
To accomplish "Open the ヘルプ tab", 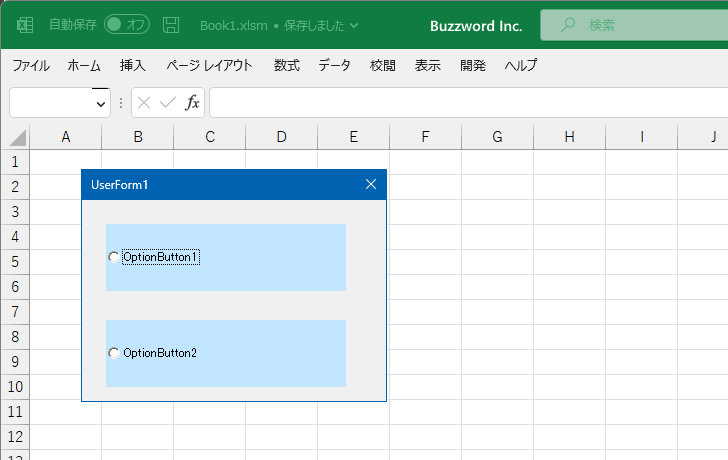I will 521,65.
